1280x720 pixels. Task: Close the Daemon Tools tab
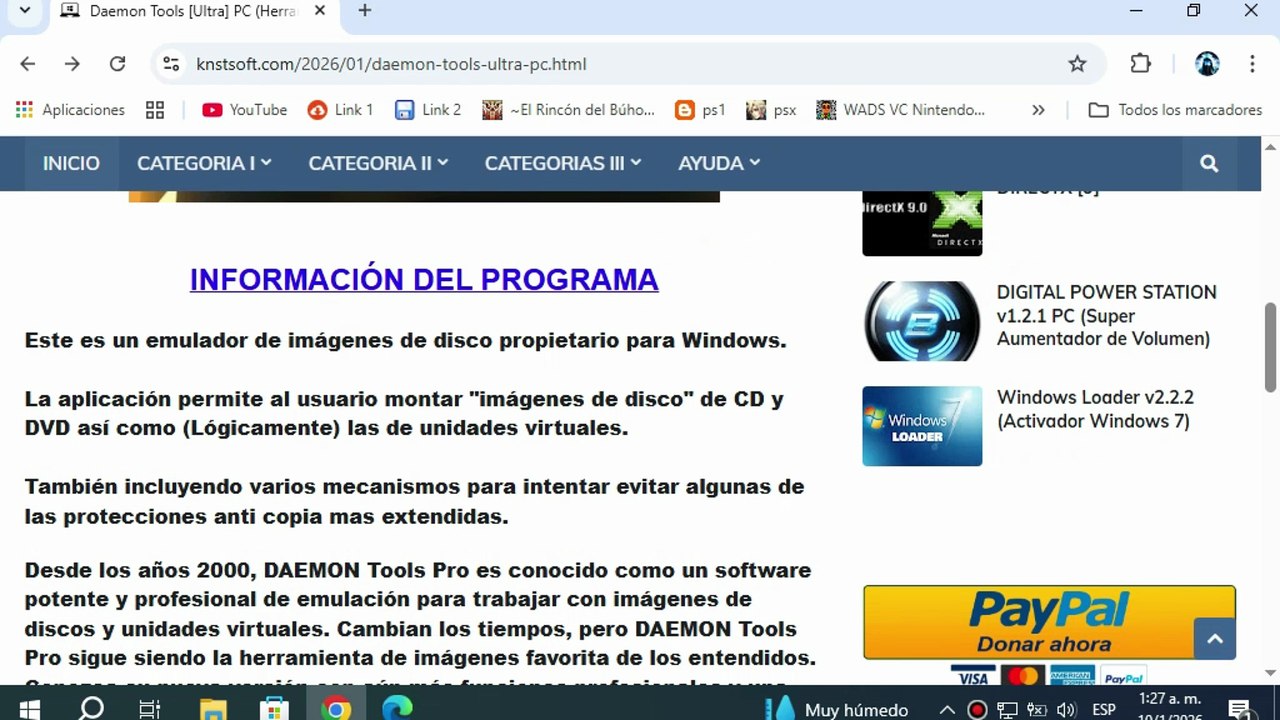pos(320,11)
